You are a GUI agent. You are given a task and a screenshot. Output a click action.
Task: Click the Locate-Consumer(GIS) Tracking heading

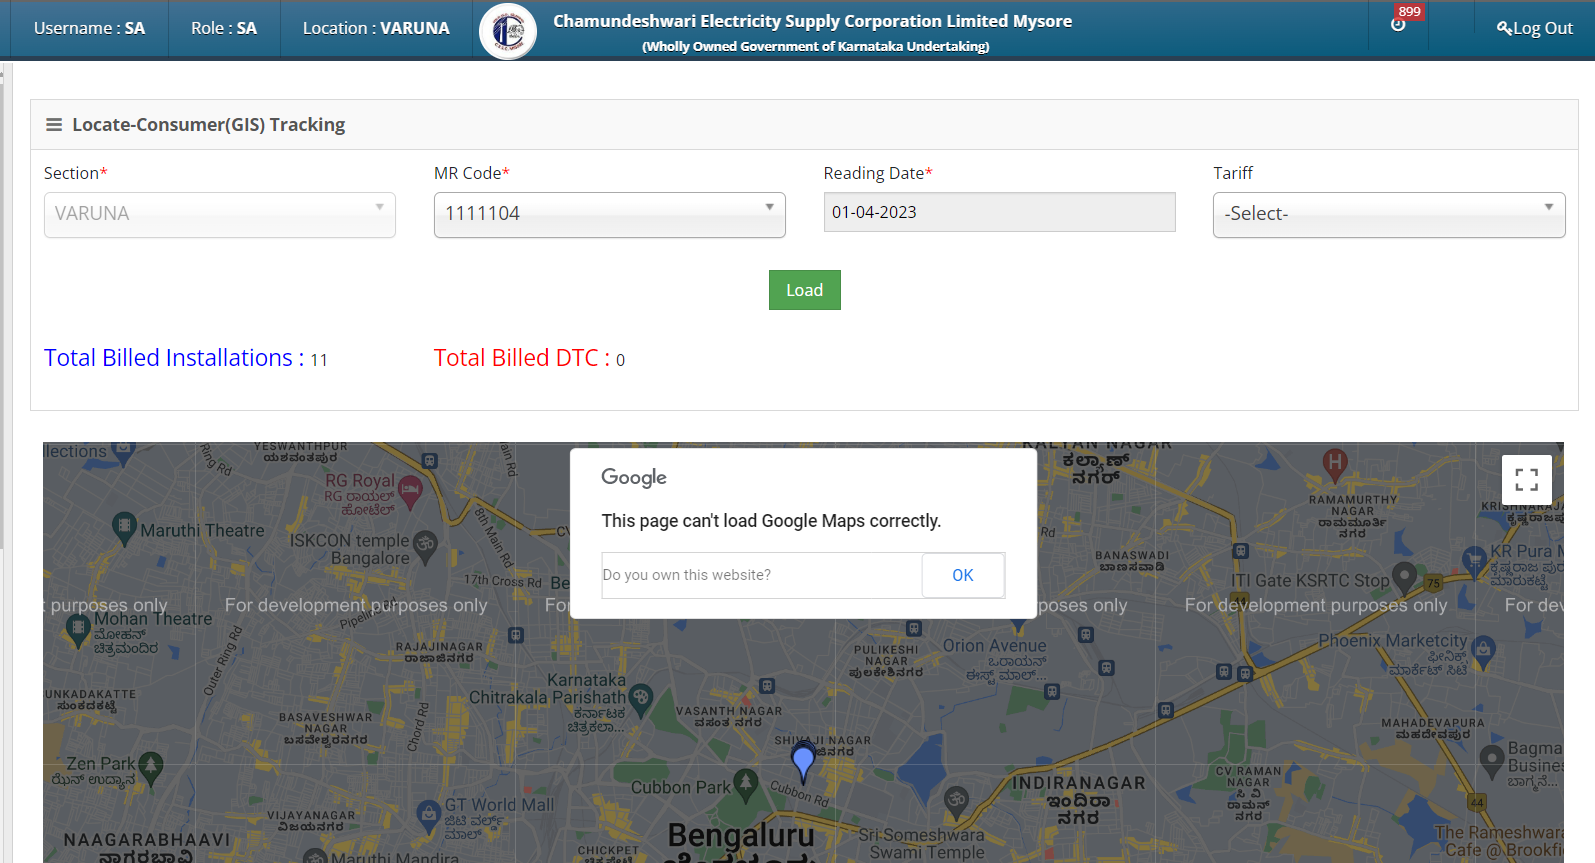pyautogui.click(x=209, y=125)
